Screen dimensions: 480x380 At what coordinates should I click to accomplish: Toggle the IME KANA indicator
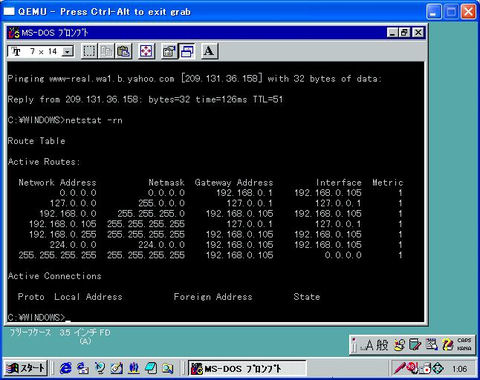(x=464, y=348)
